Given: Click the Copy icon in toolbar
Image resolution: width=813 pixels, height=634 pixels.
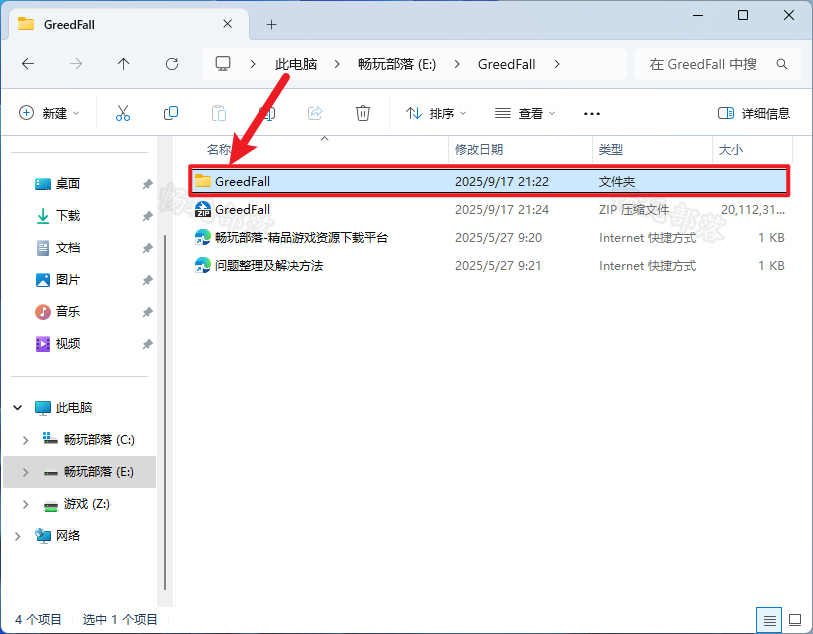Looking at the screenshot, I should [171, 113].
